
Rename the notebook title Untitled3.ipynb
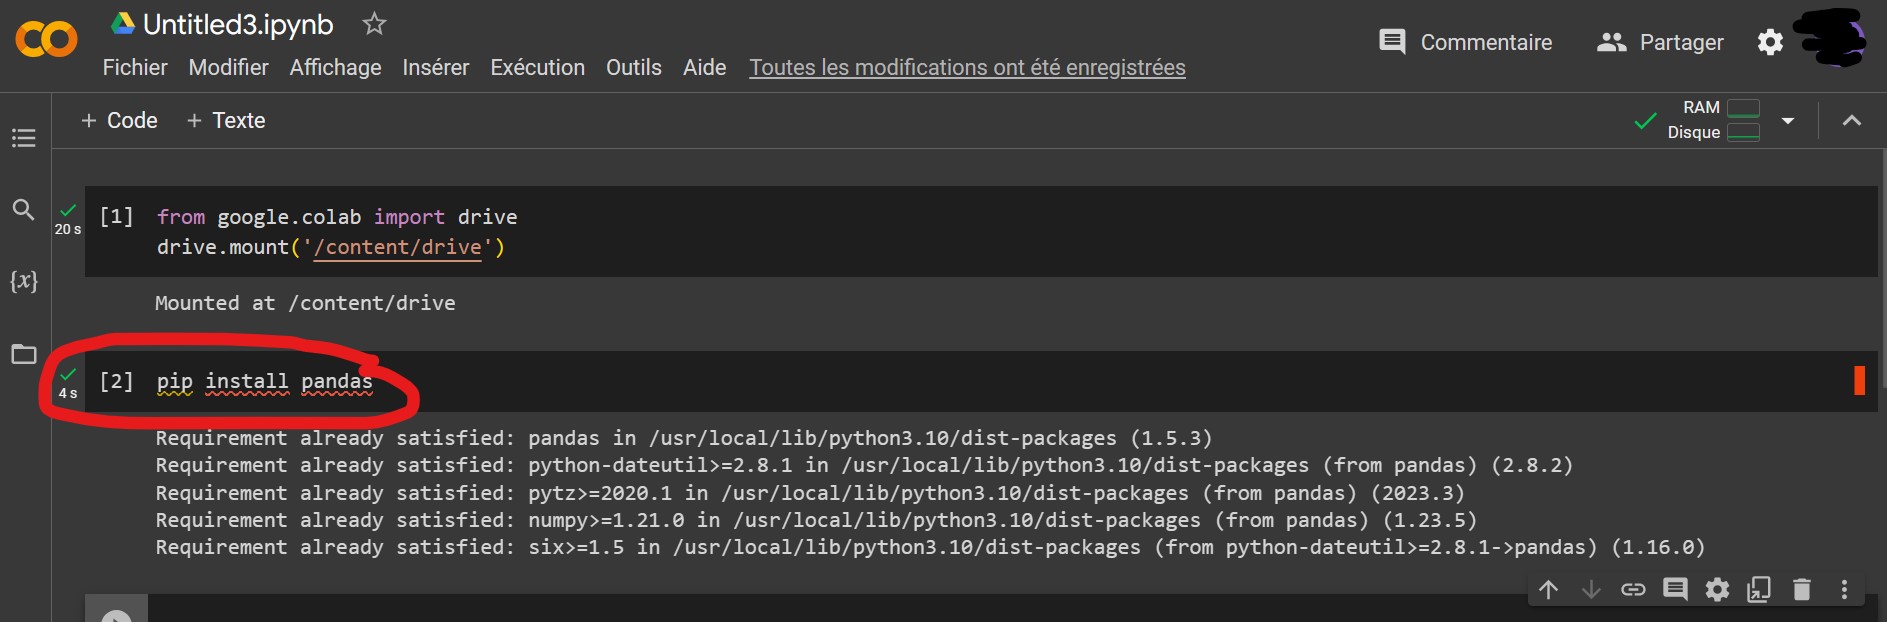click(238, 24)
